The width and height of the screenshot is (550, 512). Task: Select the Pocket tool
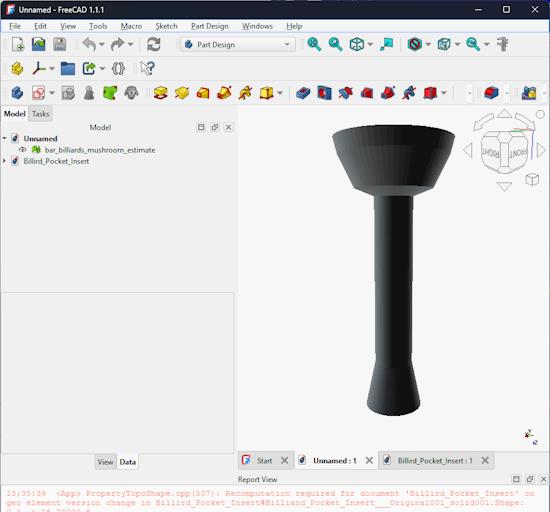303,93
